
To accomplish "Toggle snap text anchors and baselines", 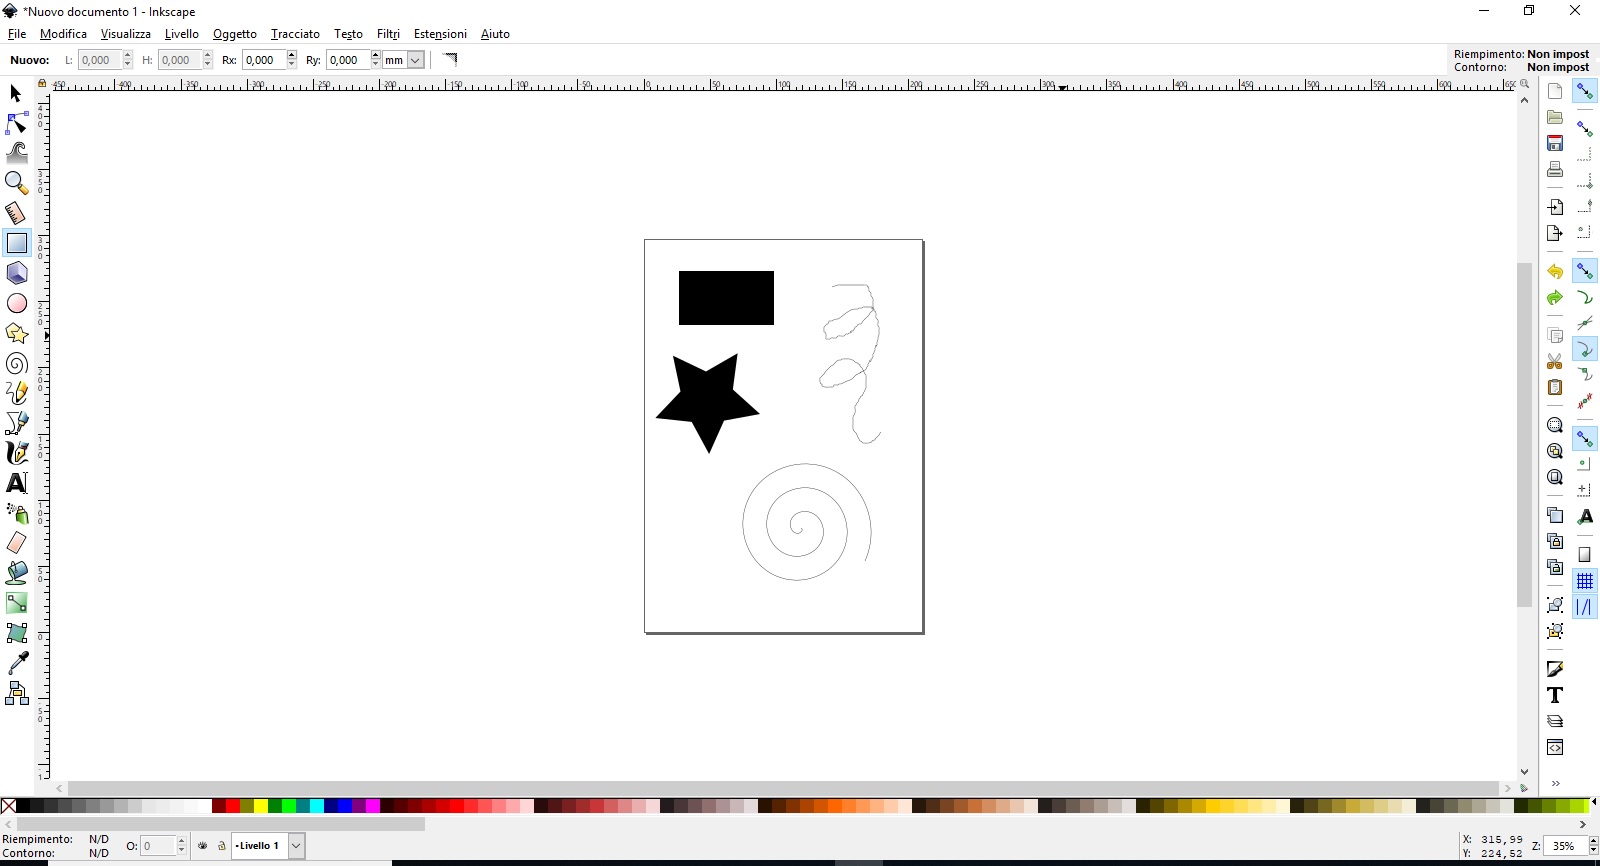I will point(1585,517).
